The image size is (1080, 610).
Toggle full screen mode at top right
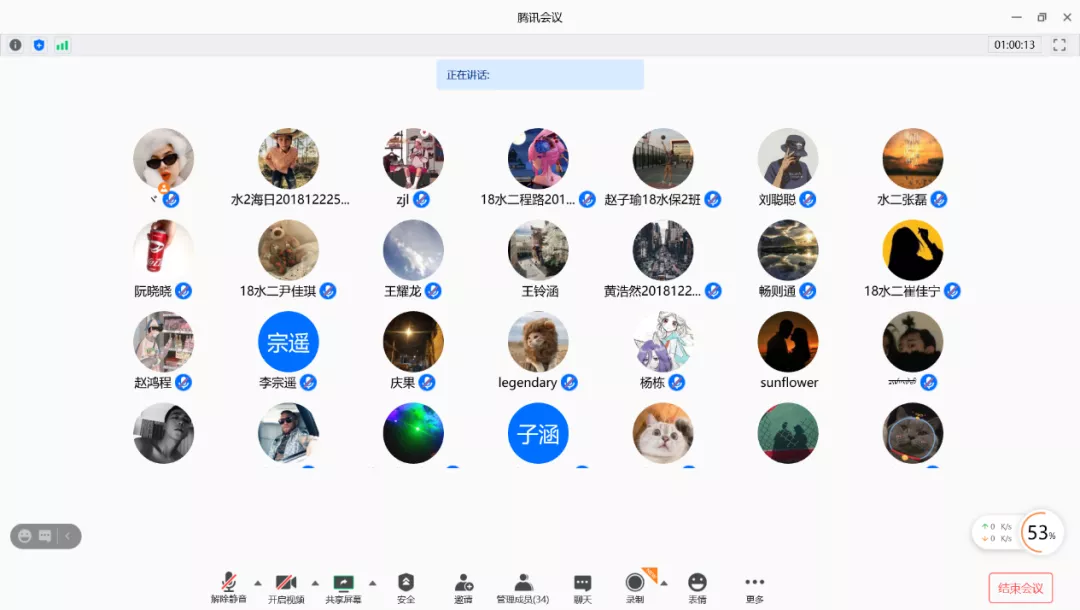tap(1059, 45)
